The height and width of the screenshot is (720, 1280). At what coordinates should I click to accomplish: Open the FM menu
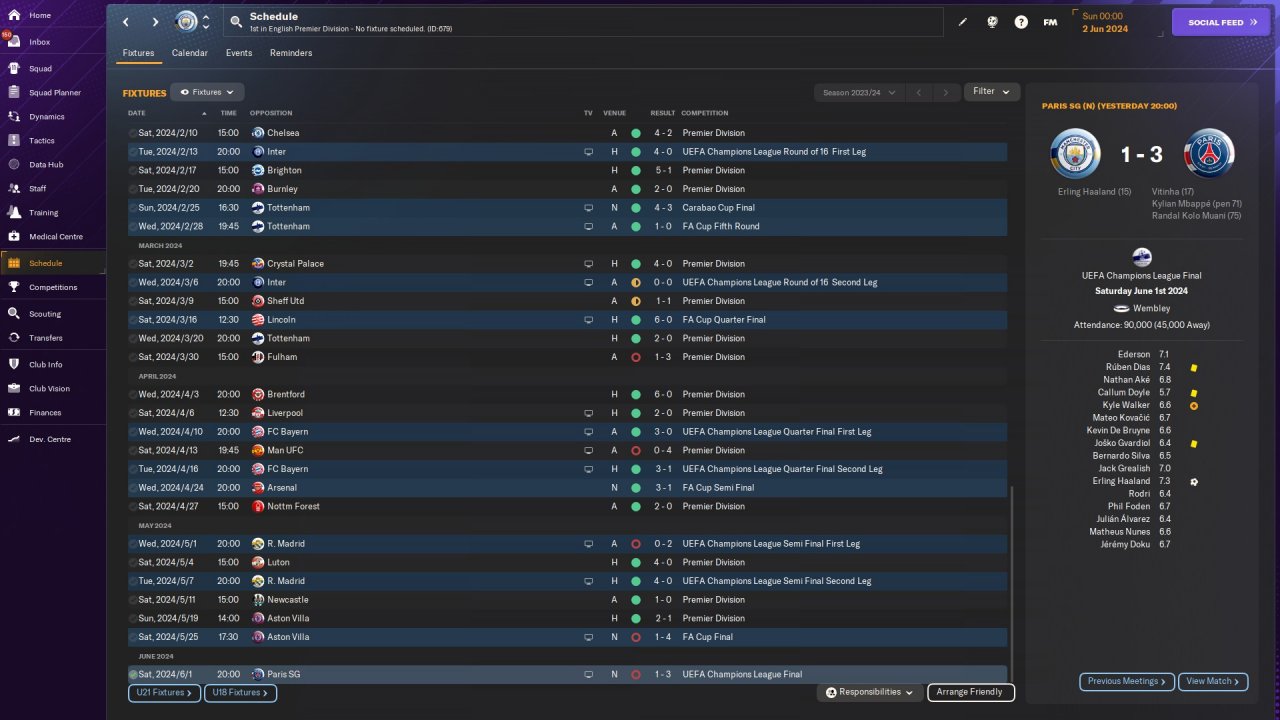coord(1050,22)
